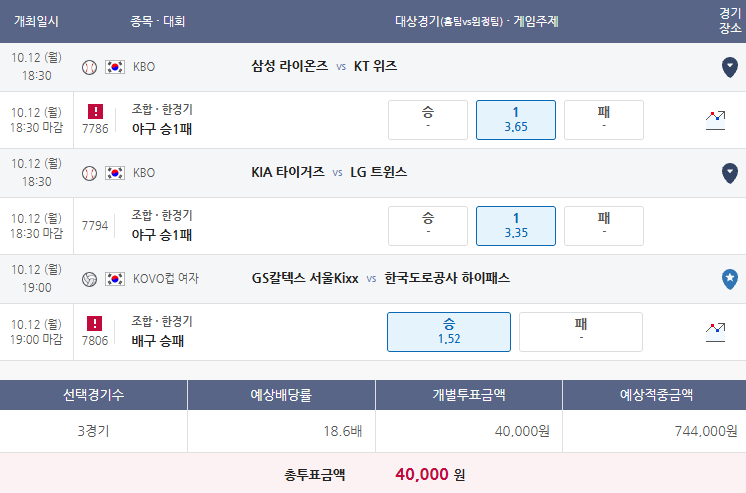Open star venue pin for GS Caltex match
The image size is (746, 493).
tap(729, 279)
